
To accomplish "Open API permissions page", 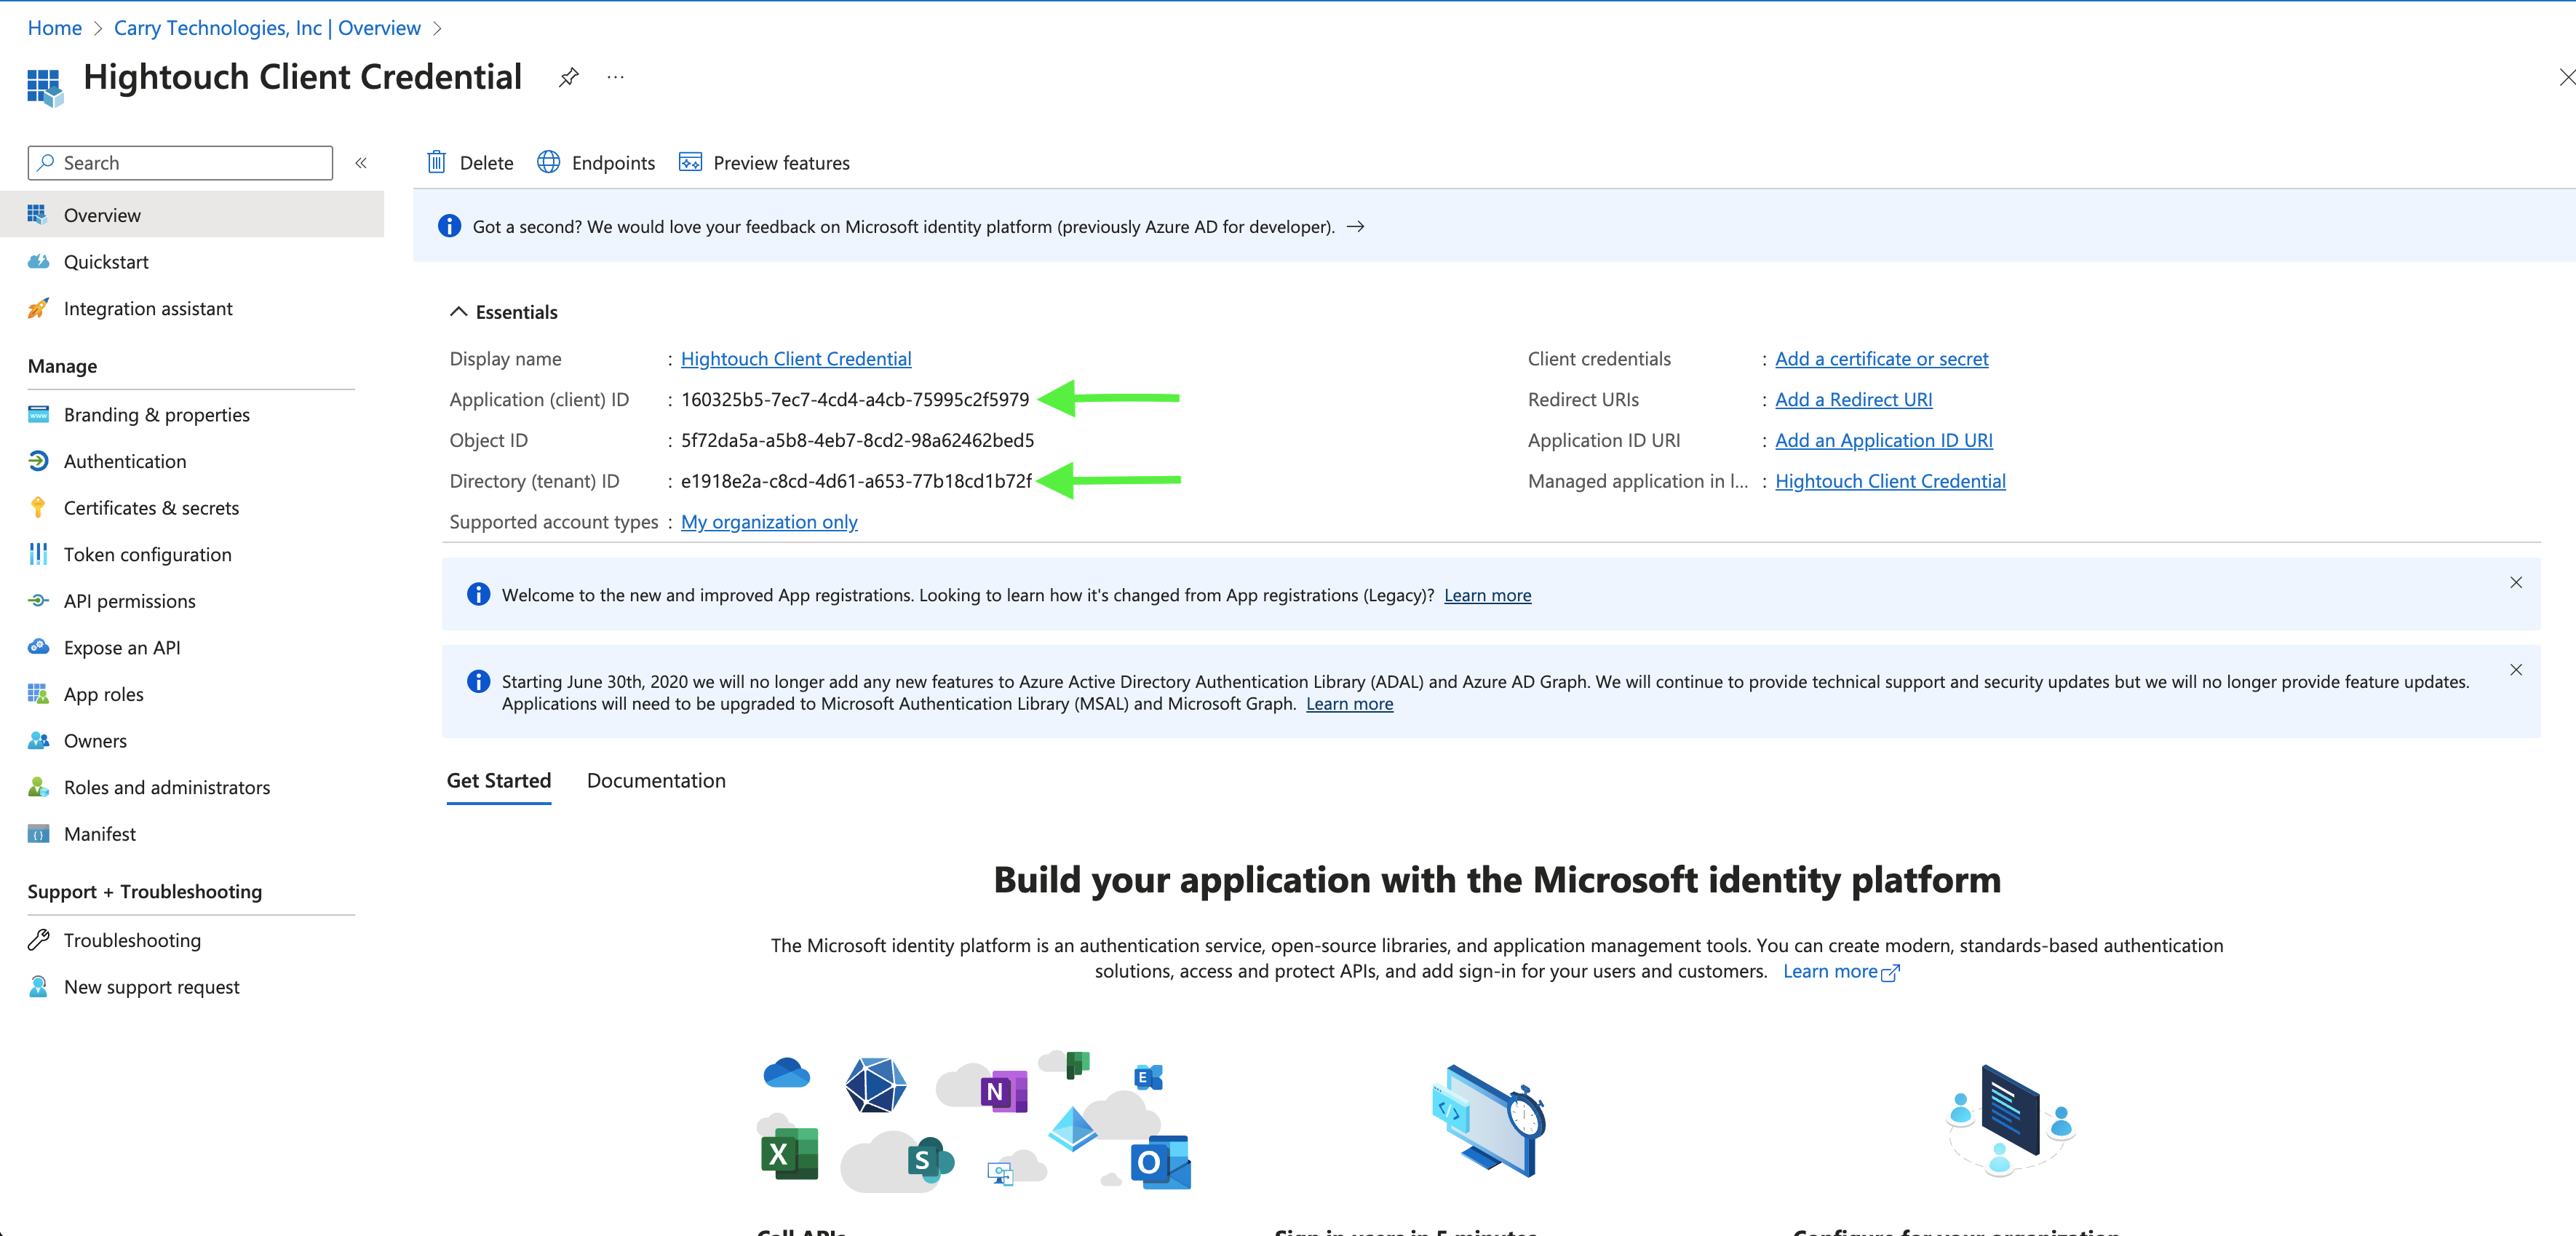I will [x=192, y=600].
